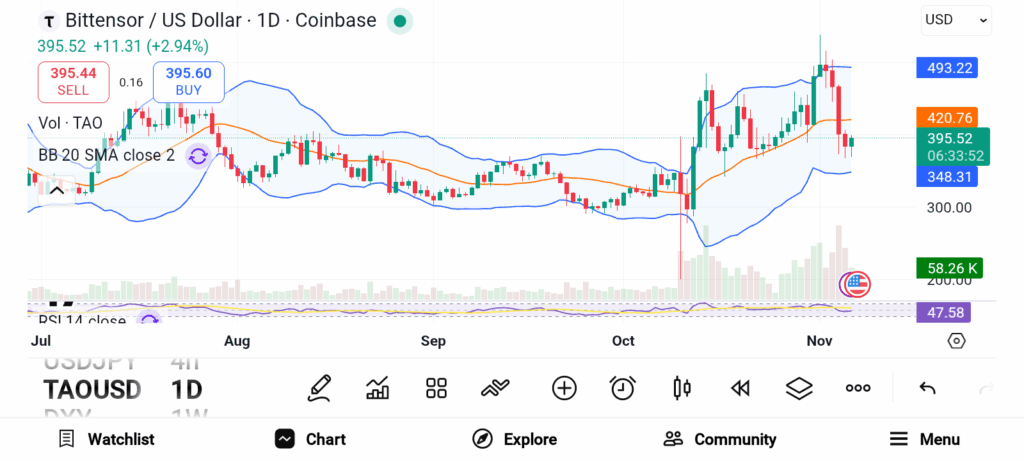Open the layout templates grid icon
This screenshot has width=1024, height=461.
coord(436,388)
